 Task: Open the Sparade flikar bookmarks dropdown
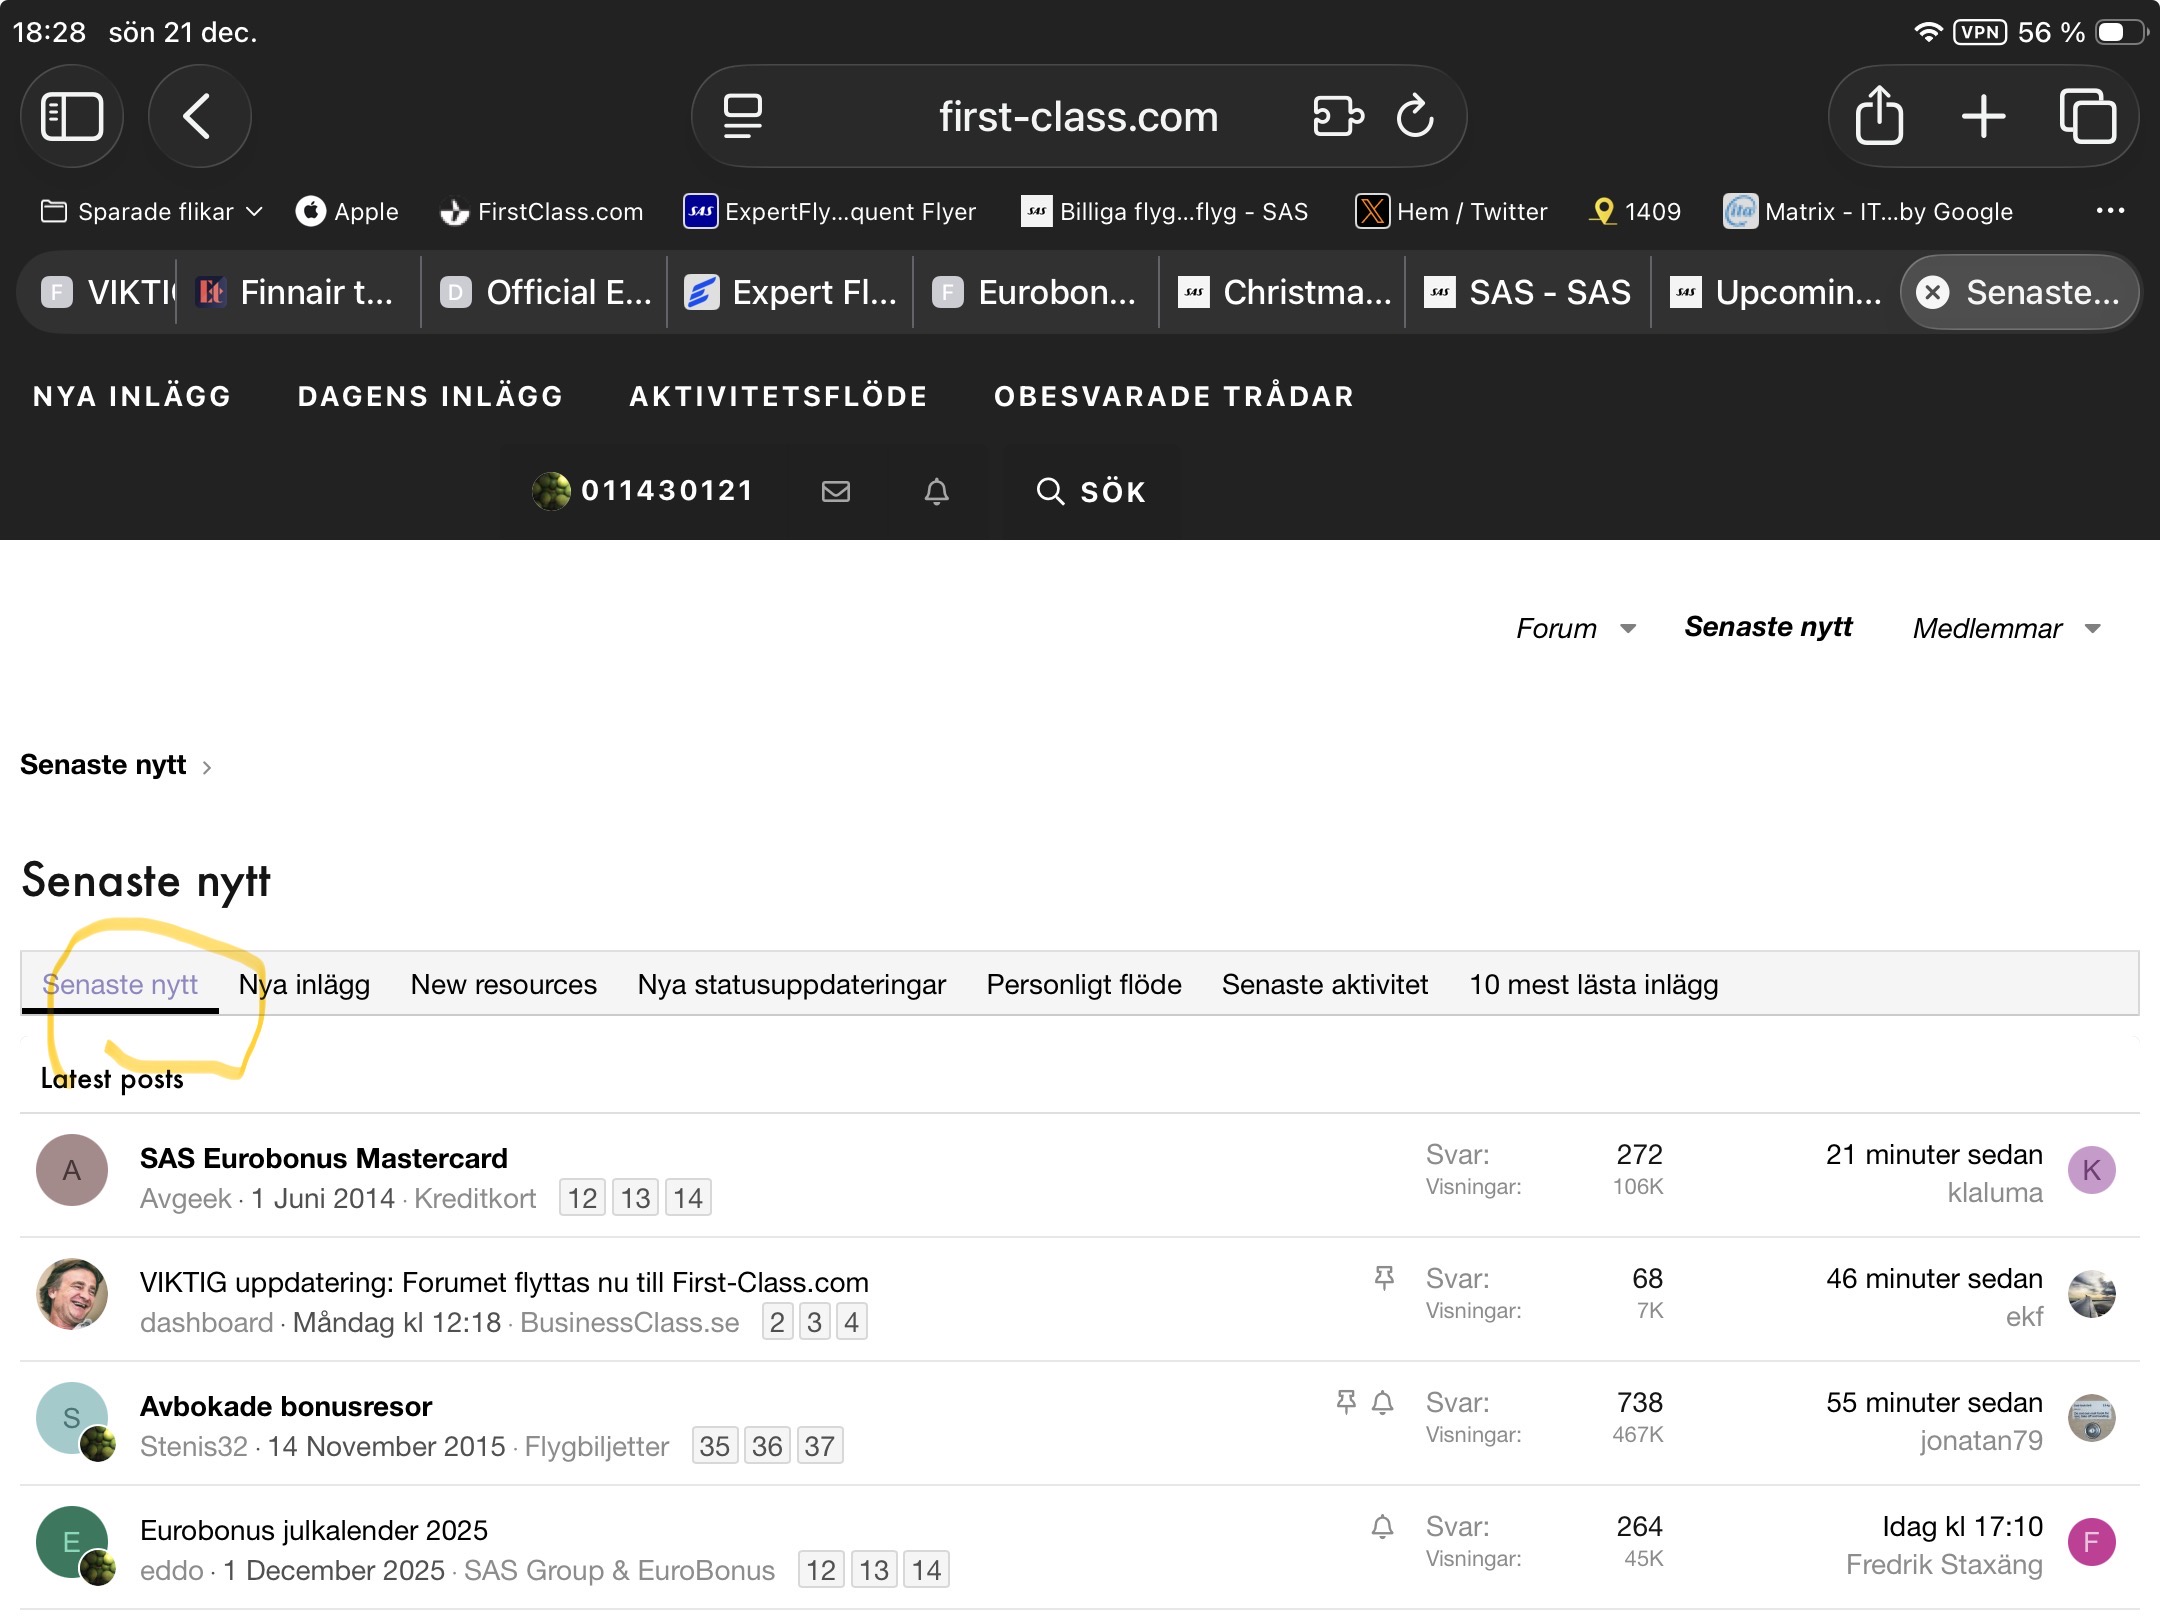click(x=152, y=211)
